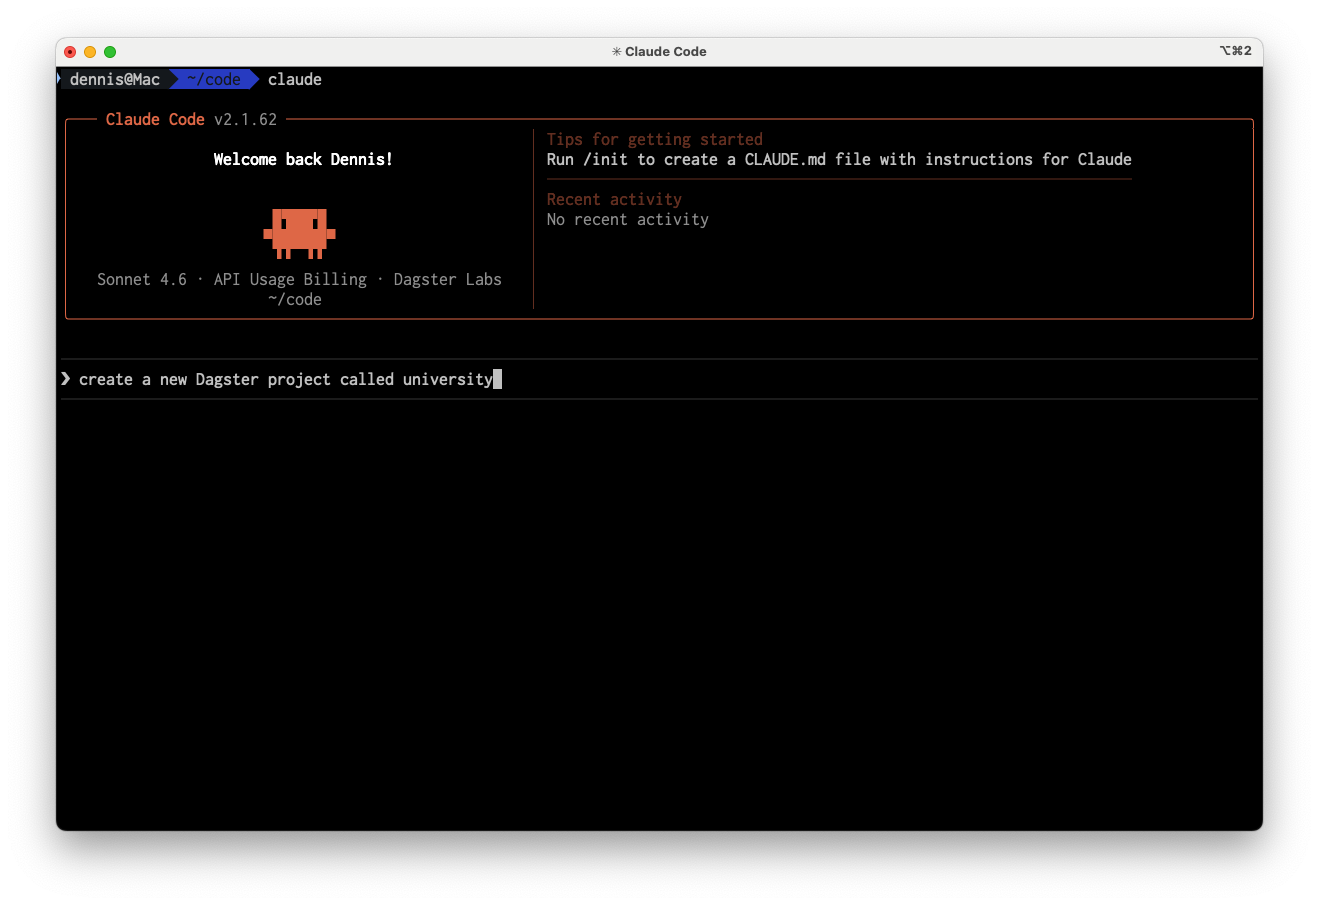Minimize the window using yellow button
Screen dimensions: 1319x905
tap(90, 52)
